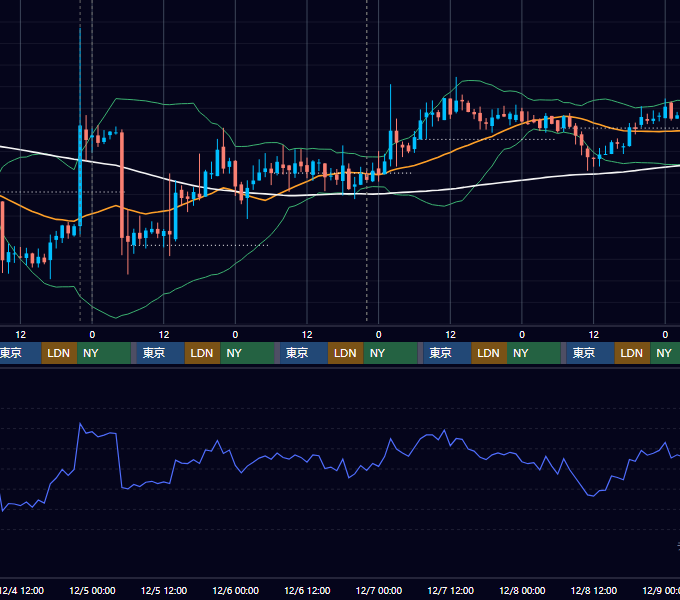Click the oscillator line's highest peak near 12/5 00:00

coord(80,424)
